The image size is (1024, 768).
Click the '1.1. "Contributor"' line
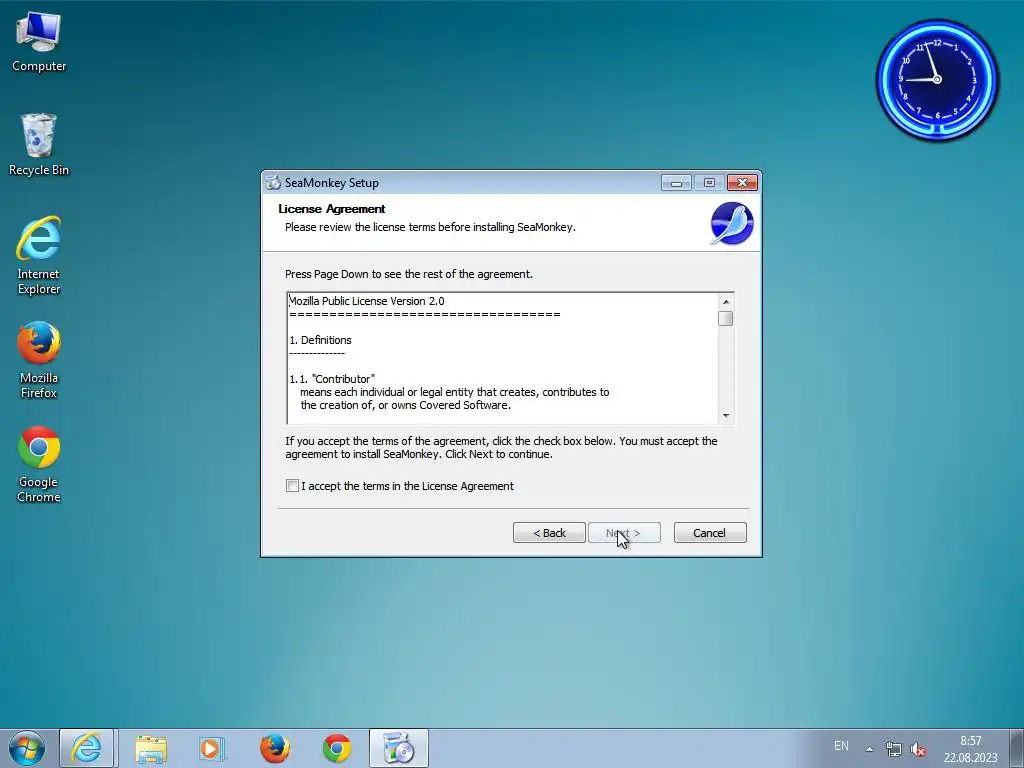332,379
